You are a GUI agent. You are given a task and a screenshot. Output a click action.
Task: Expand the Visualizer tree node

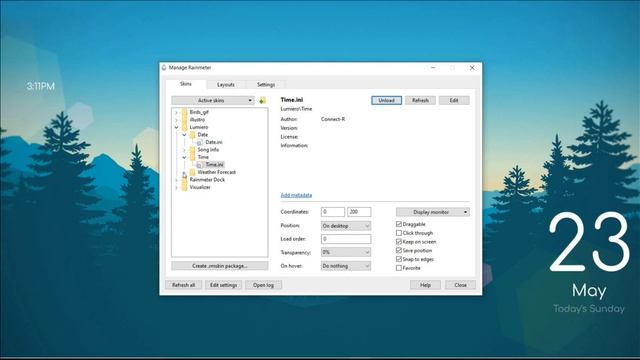point(176,187)
